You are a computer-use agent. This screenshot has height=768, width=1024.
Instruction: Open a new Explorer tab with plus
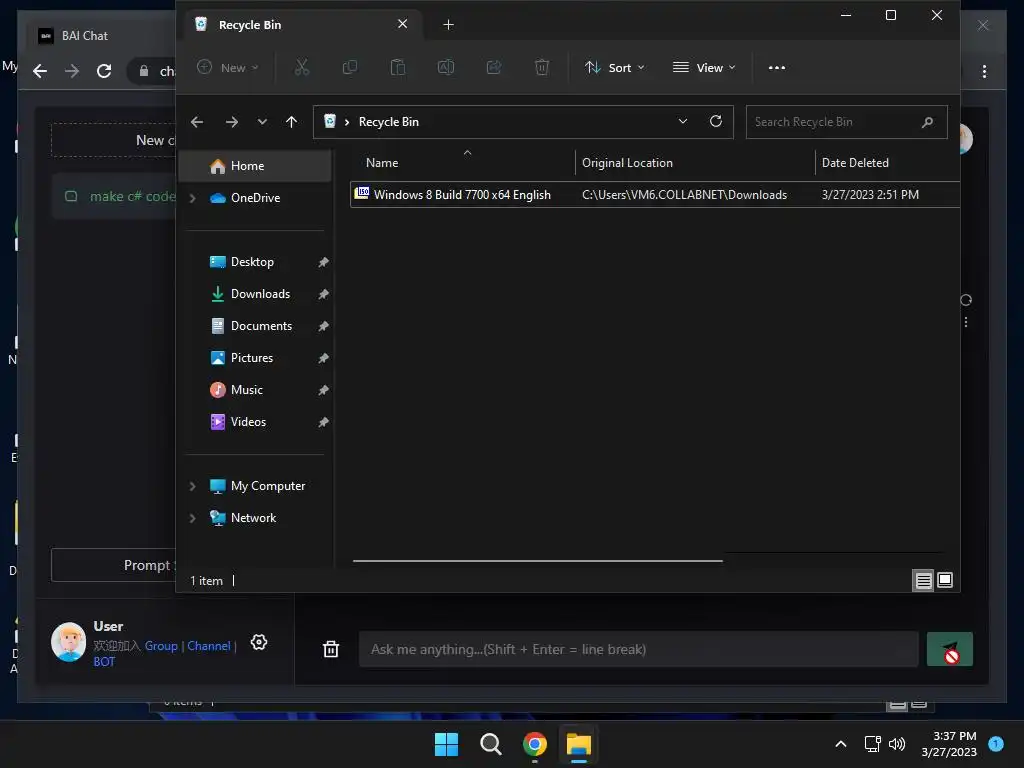point(448,25)
